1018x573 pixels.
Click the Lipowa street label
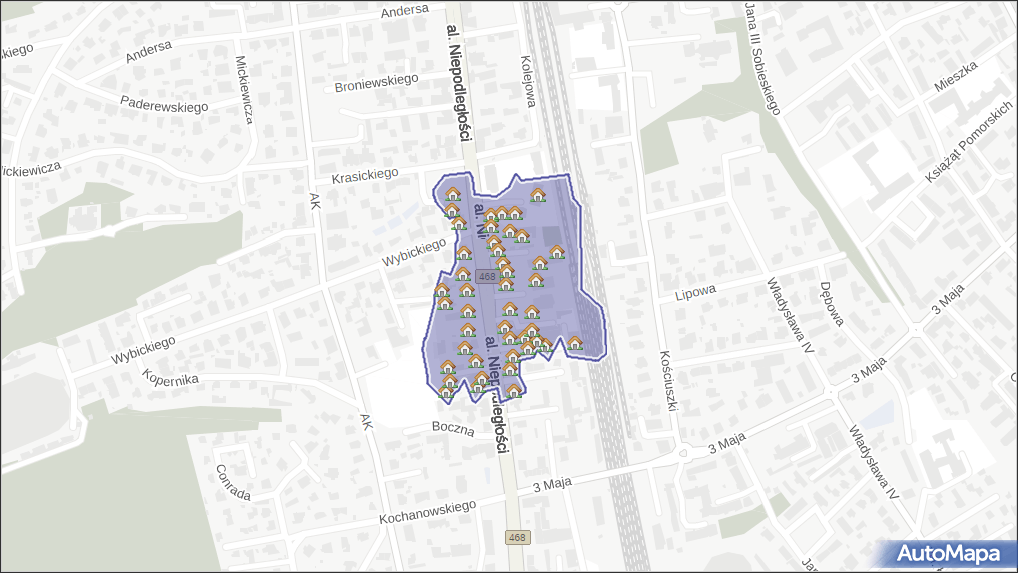coord(695,293)
